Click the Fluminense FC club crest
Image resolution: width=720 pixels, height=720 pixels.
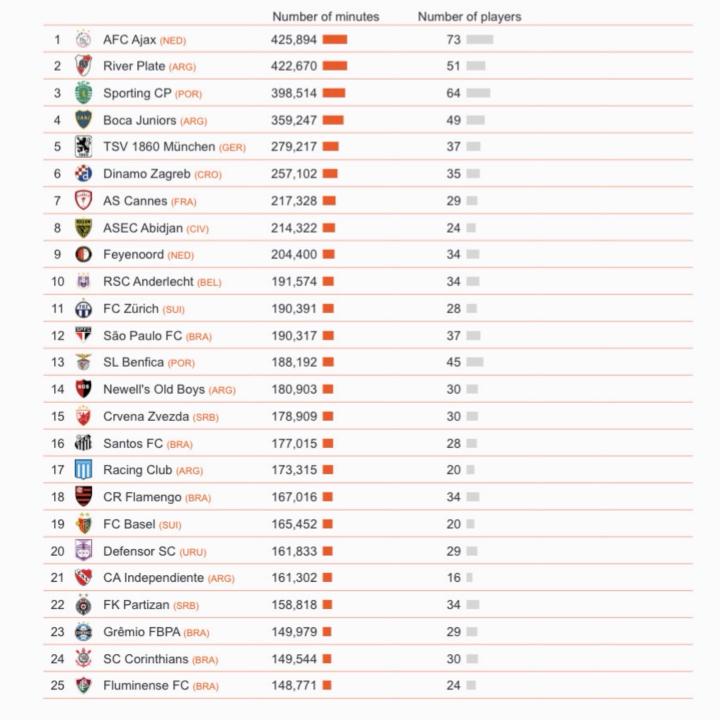click(x=83, y=686)
